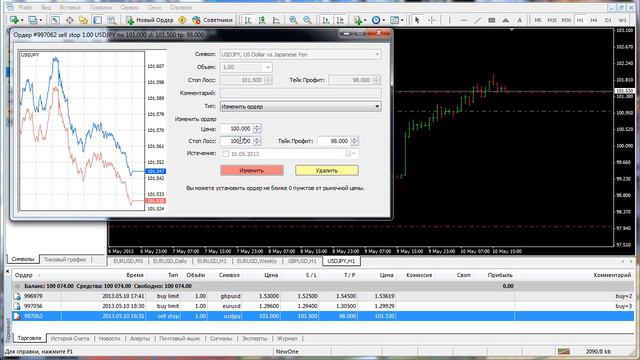The image size is (640, 360).
Task: Select the horizontal line drawing tool
Action: [464, 20]
